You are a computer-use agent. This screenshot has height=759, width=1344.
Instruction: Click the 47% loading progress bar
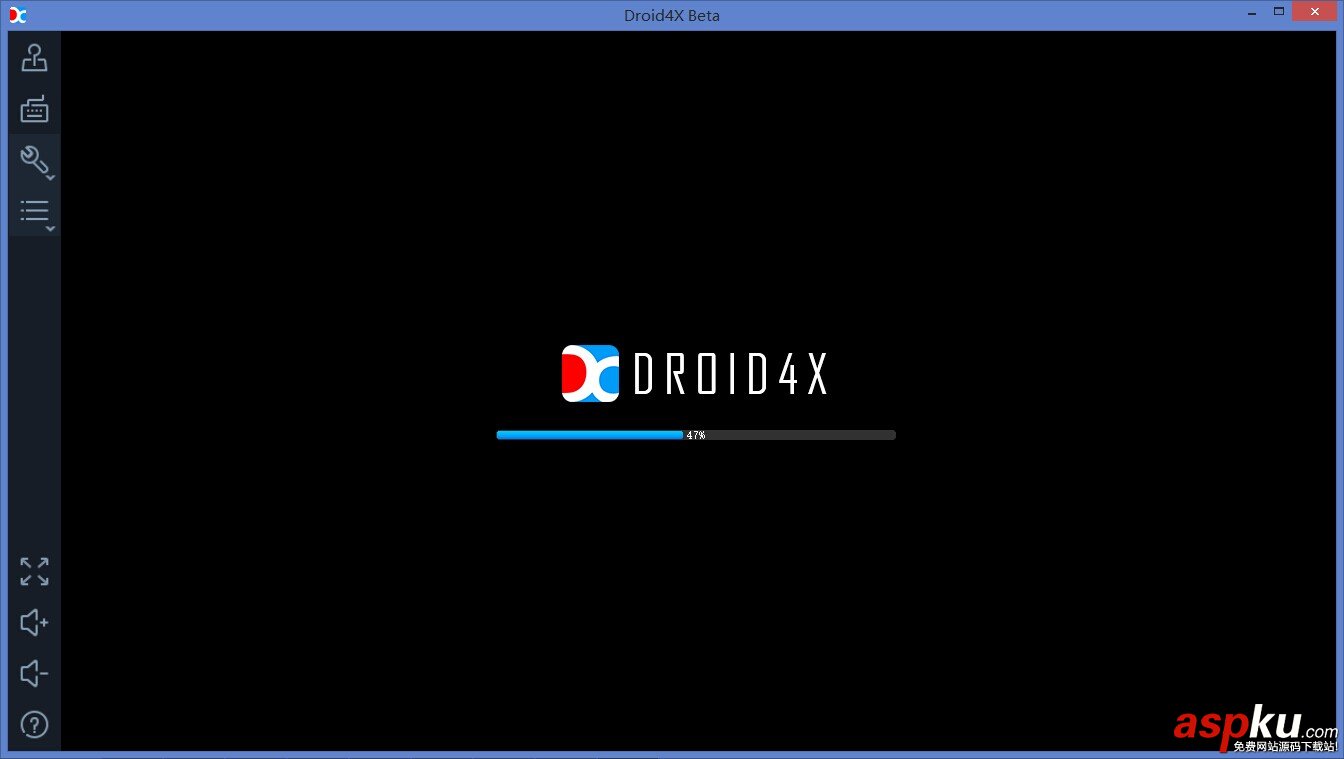coord(696,435)
